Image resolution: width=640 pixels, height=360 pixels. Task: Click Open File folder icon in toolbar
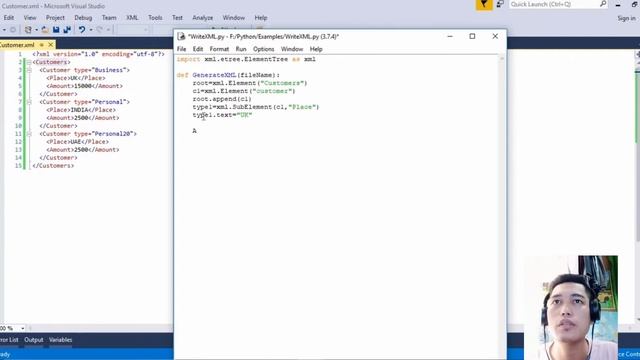45,30
